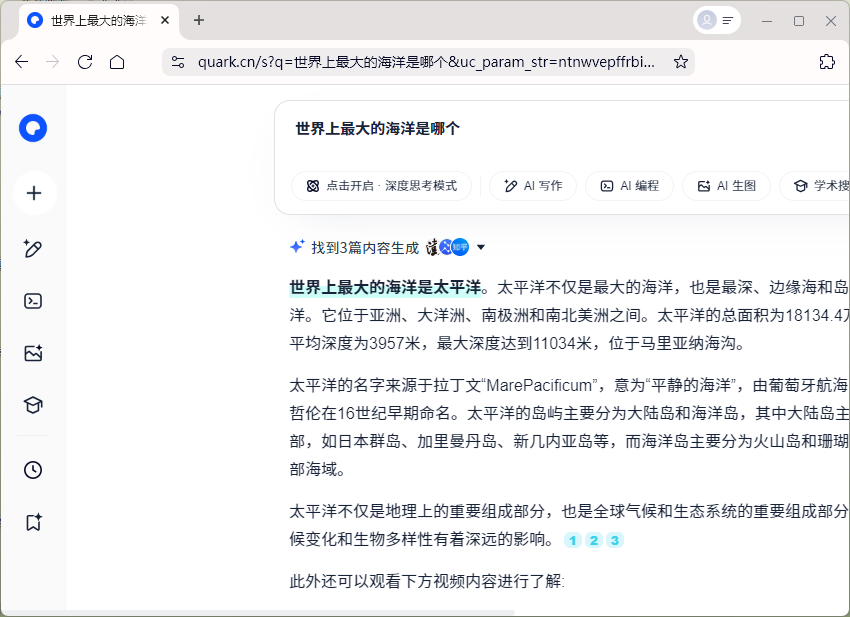850x617 pixels.
Task: Enable 深度思考模式 deep thinking mode
Action: [381, 186]
